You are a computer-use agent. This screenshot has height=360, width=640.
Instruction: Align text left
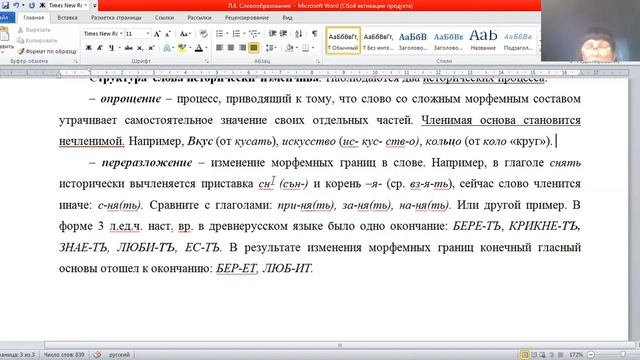point(219,48)
